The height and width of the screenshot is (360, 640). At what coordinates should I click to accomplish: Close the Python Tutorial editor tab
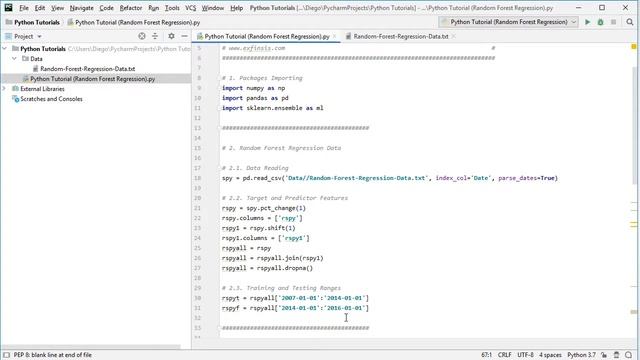tap(335, 36)
